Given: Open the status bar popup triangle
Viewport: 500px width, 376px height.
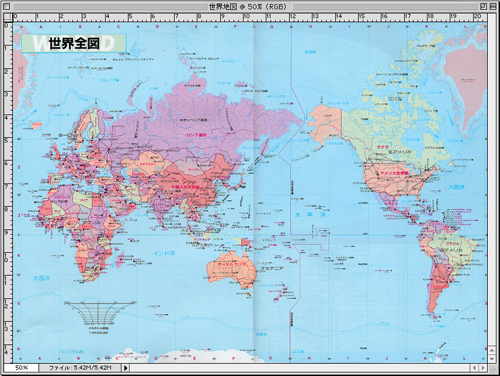Looking at the screenshot, I should pos(126,368).
